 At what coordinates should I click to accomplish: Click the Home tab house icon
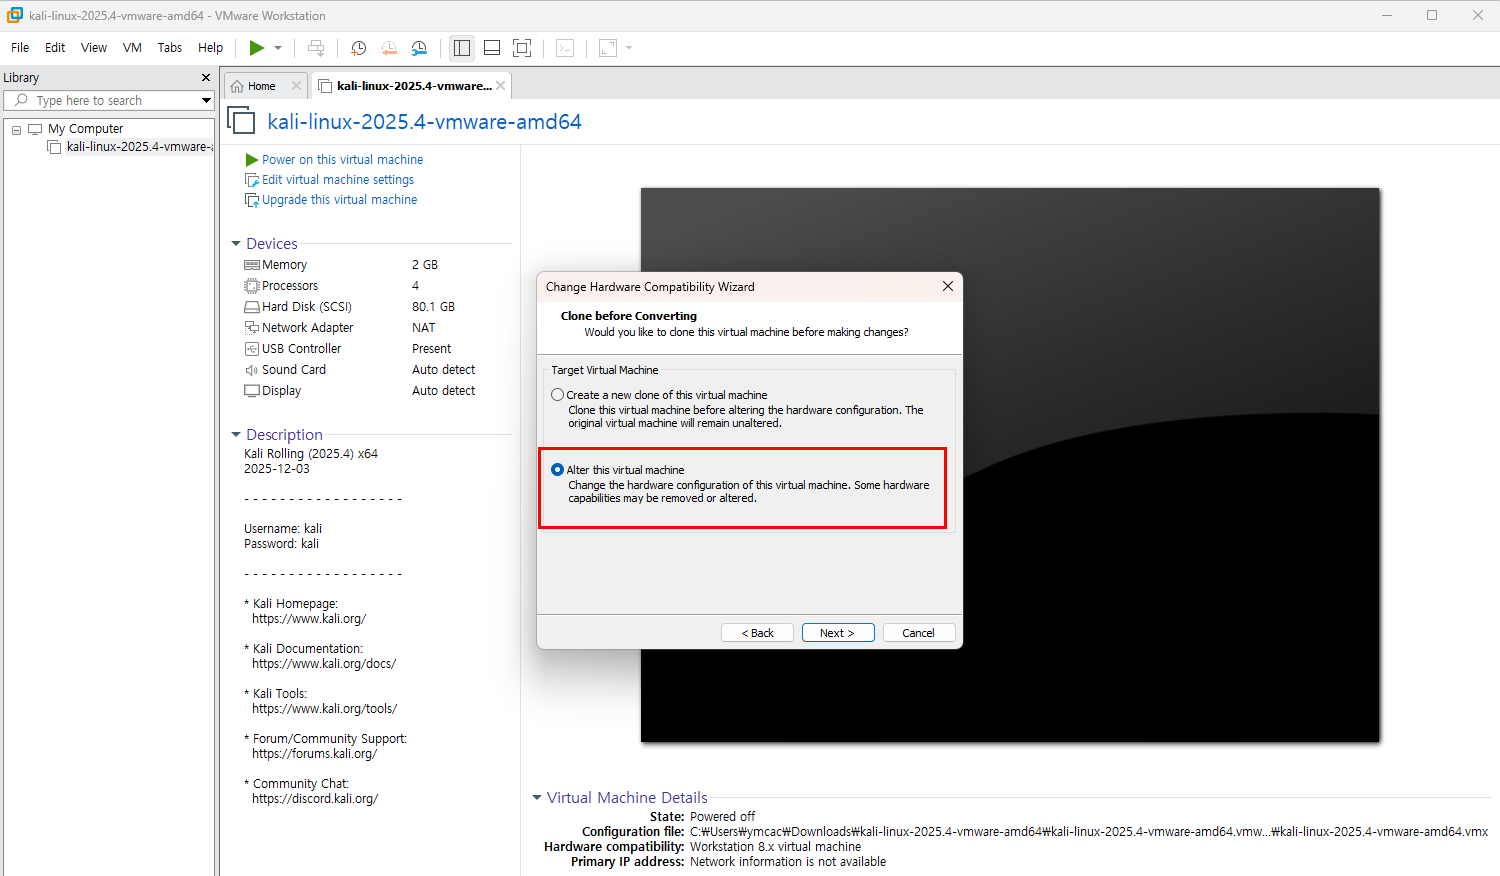237,86
